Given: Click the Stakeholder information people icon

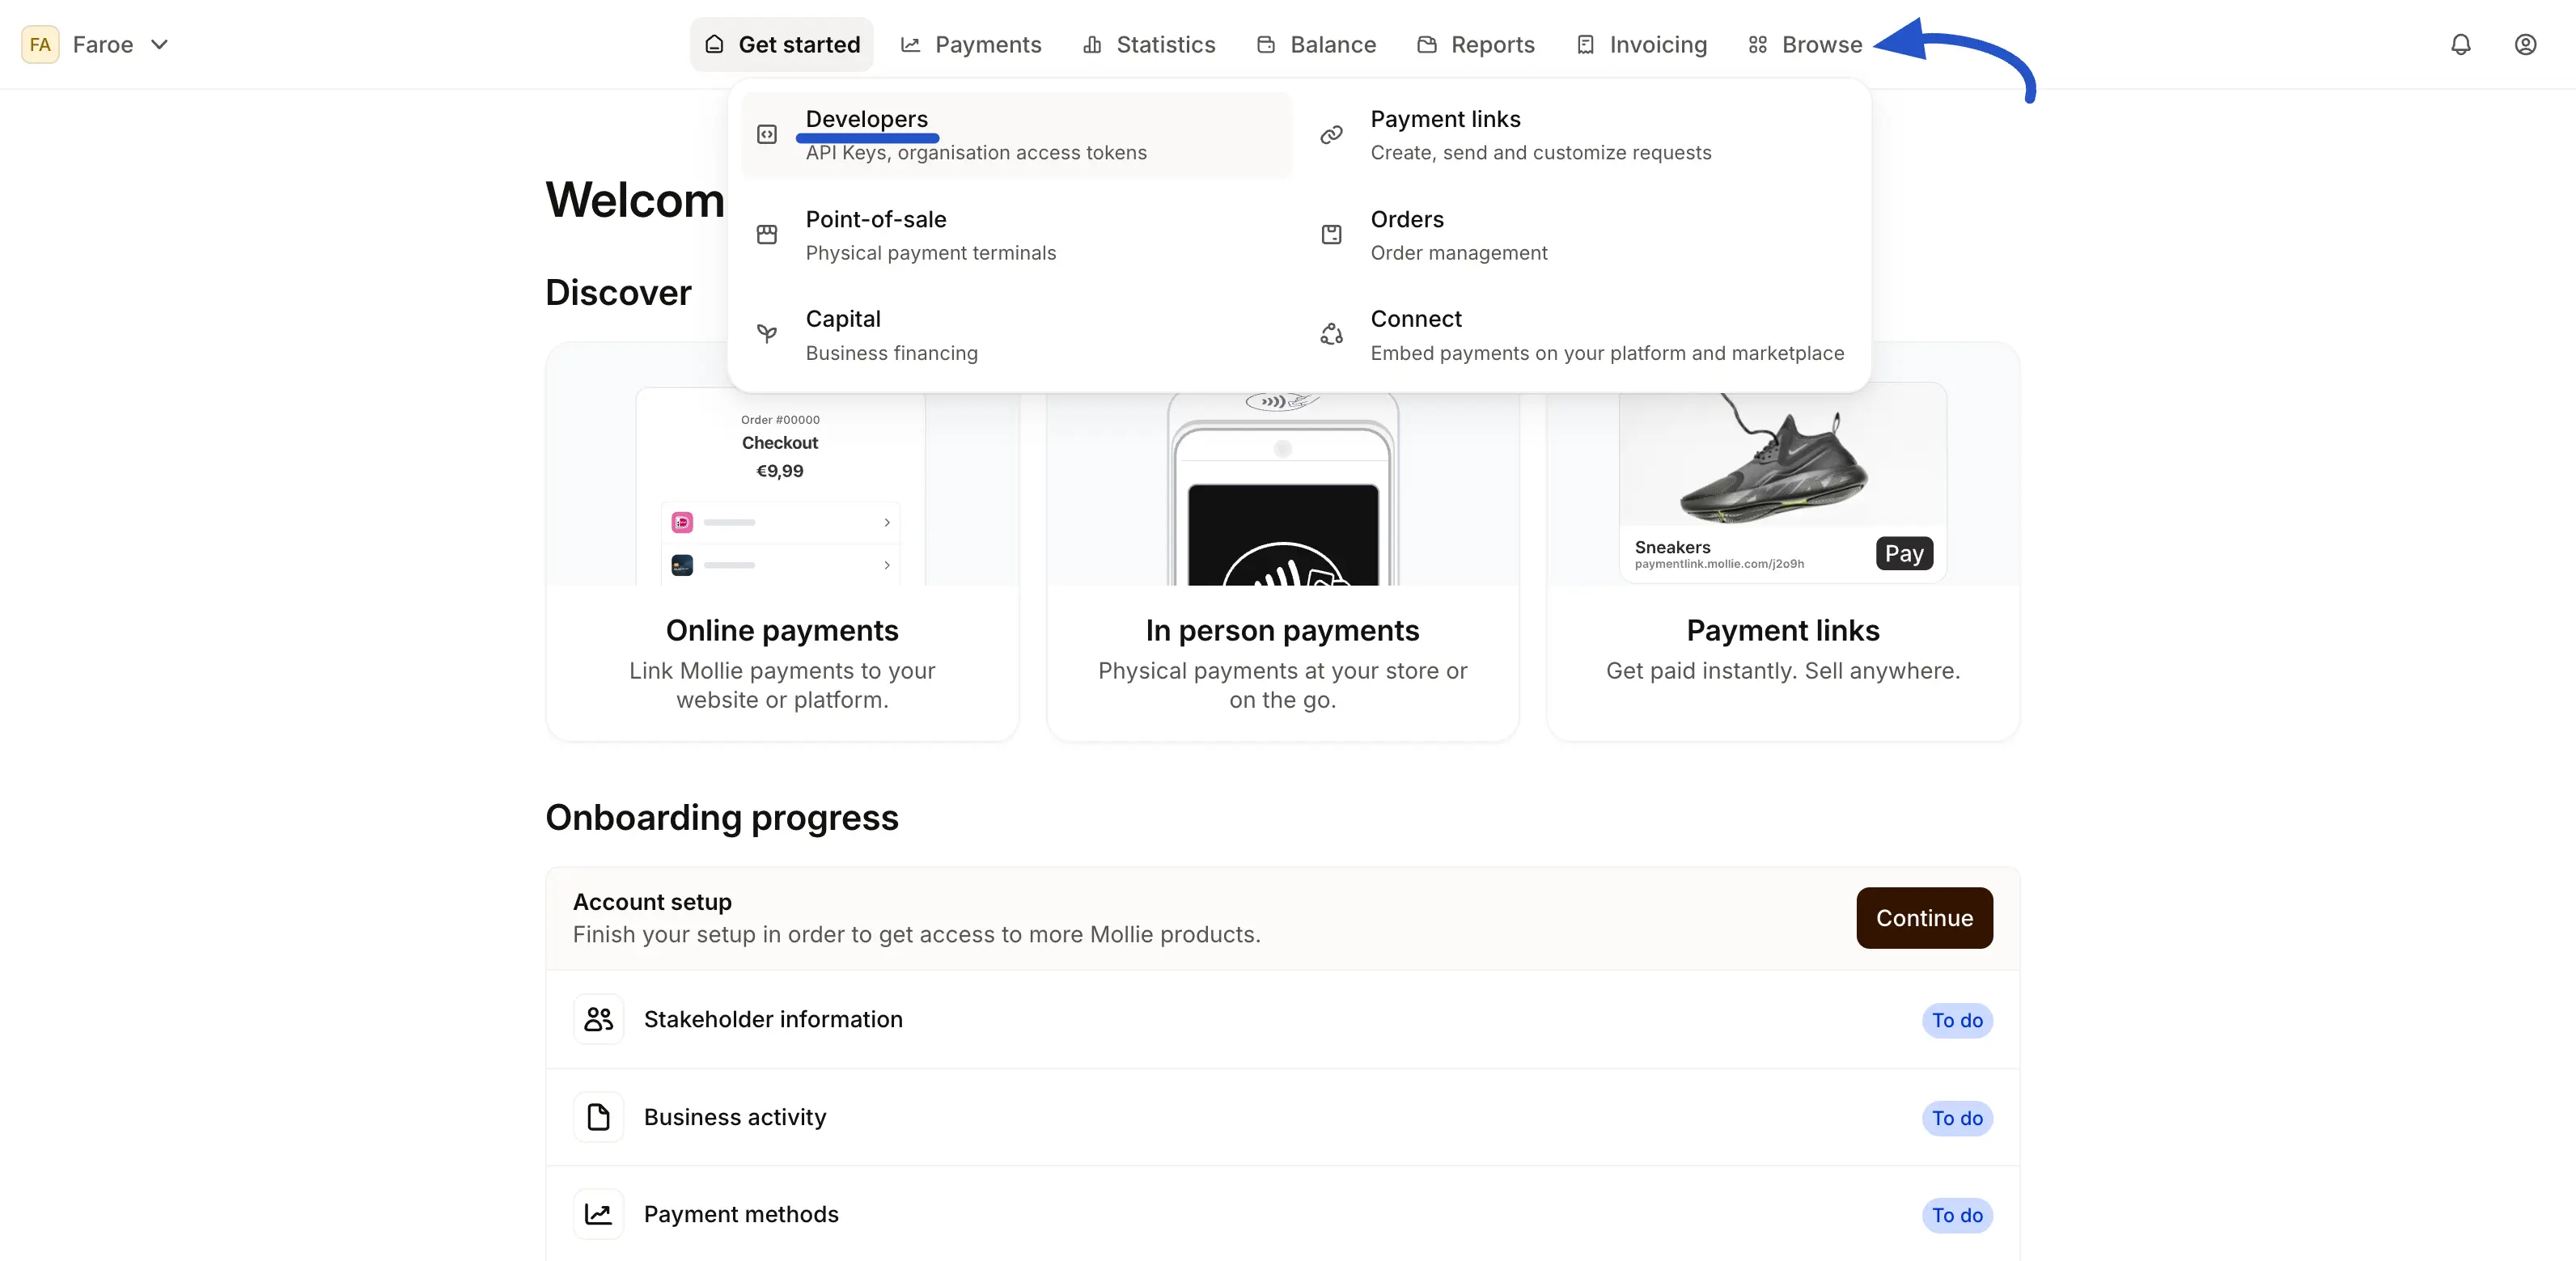Looking at the screenshot, I should tap(598, 1019).
